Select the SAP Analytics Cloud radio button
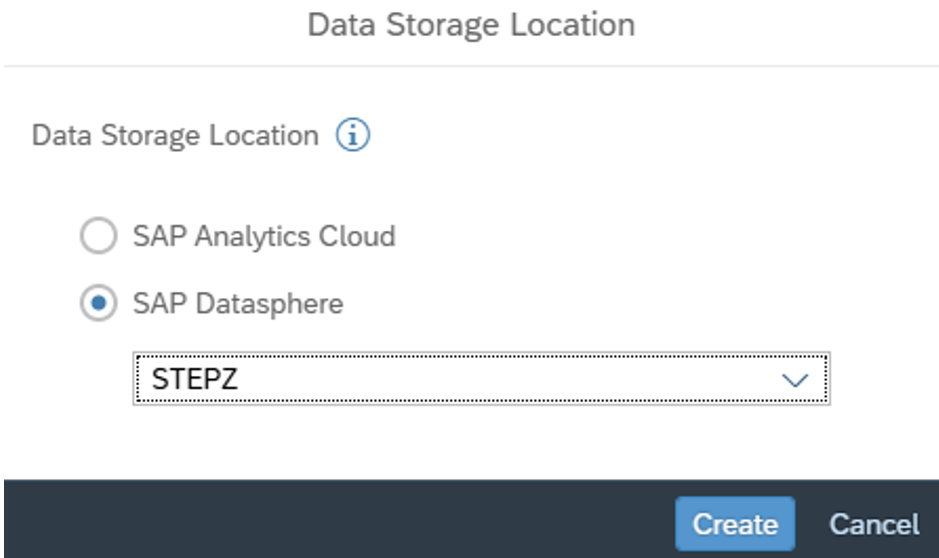The height and width of the screenshot is (558, 939). [98, 237]
